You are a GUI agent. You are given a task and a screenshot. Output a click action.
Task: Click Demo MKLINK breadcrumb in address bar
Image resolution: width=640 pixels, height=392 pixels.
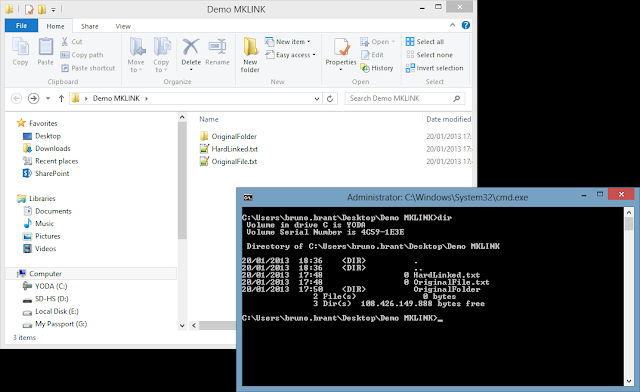point(116,98)
